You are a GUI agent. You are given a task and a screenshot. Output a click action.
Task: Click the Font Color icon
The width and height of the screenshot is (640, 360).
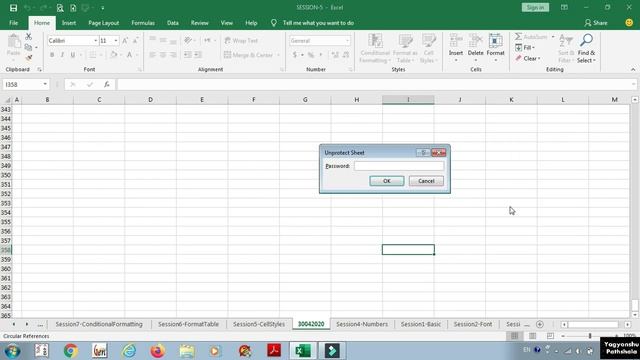pos(129,55)
